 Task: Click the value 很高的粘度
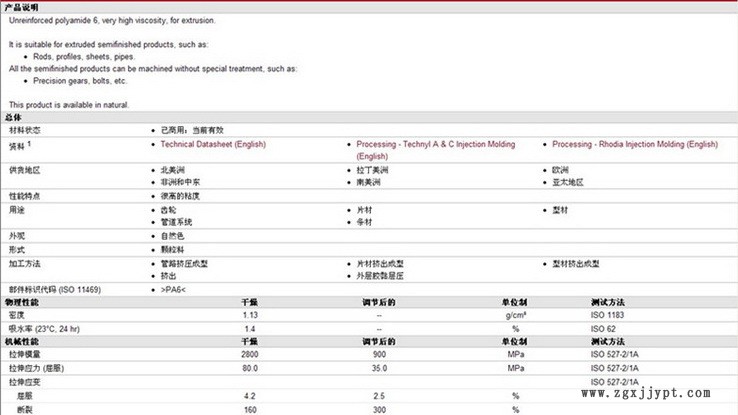(x=180, y=196)
